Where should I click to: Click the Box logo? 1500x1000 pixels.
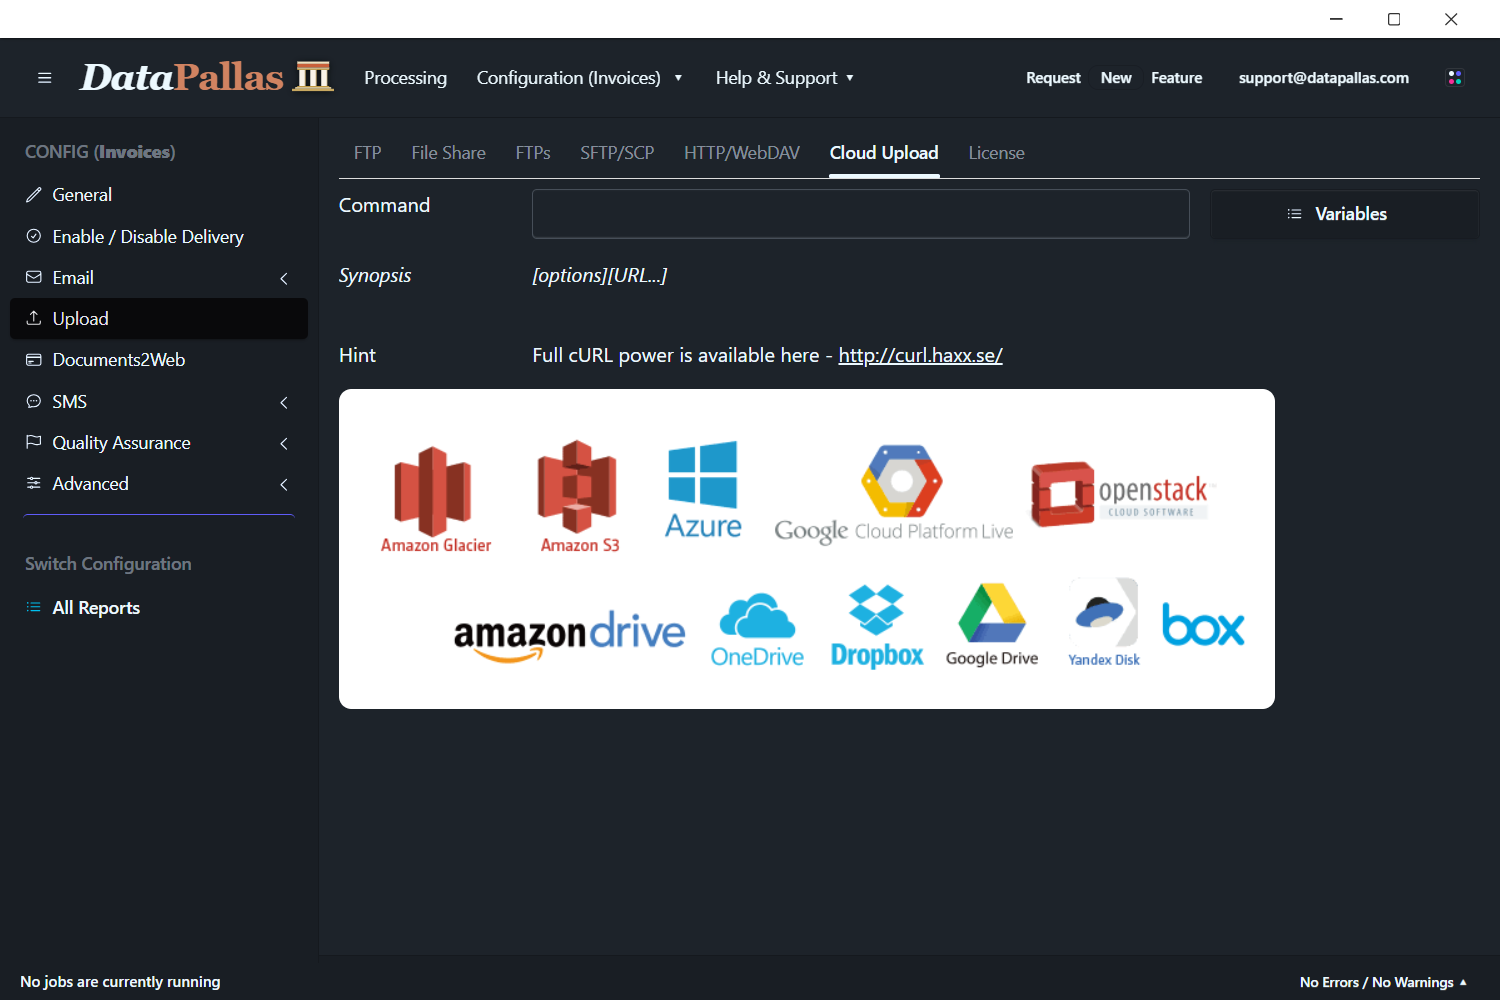pyautogui.click(x=1203, y=625)
